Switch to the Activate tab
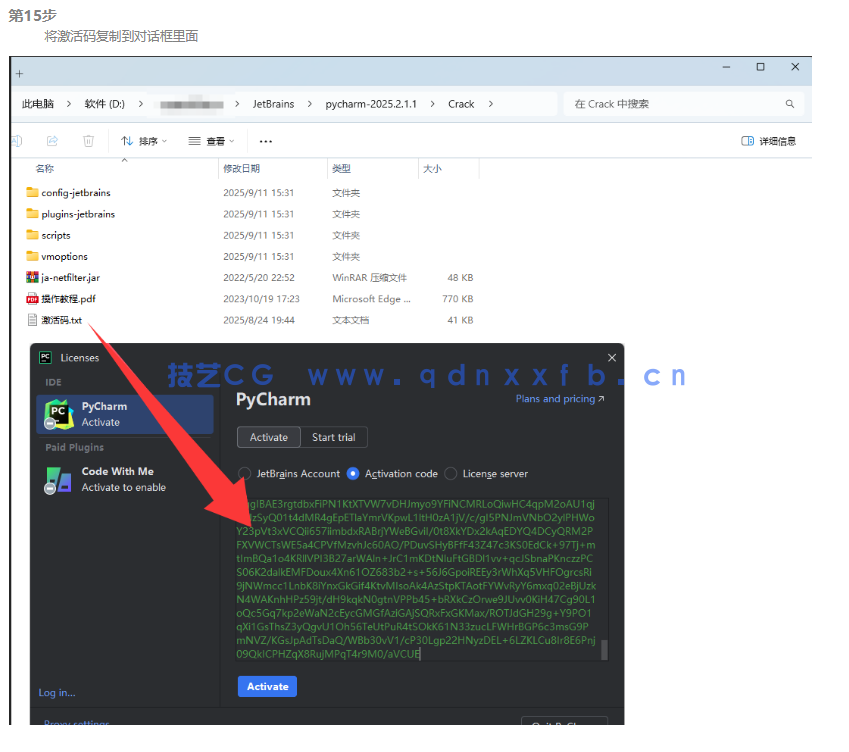The height and width of the screenshot is (752, 849). (268, 437)
